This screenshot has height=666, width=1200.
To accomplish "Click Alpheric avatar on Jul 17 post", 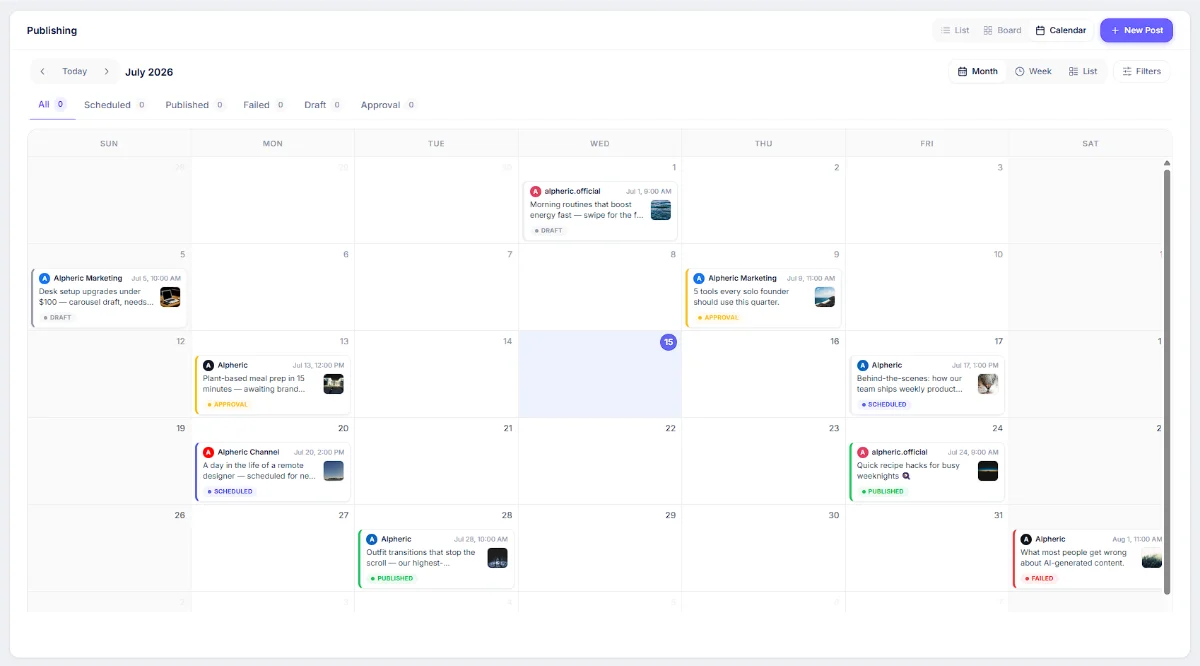I will point(863,365).
